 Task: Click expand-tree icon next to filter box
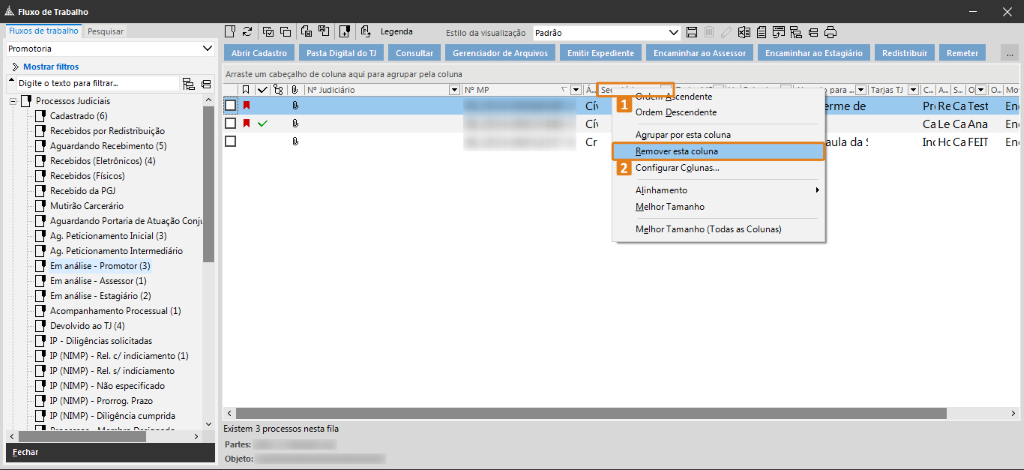[x=189, y=84]
